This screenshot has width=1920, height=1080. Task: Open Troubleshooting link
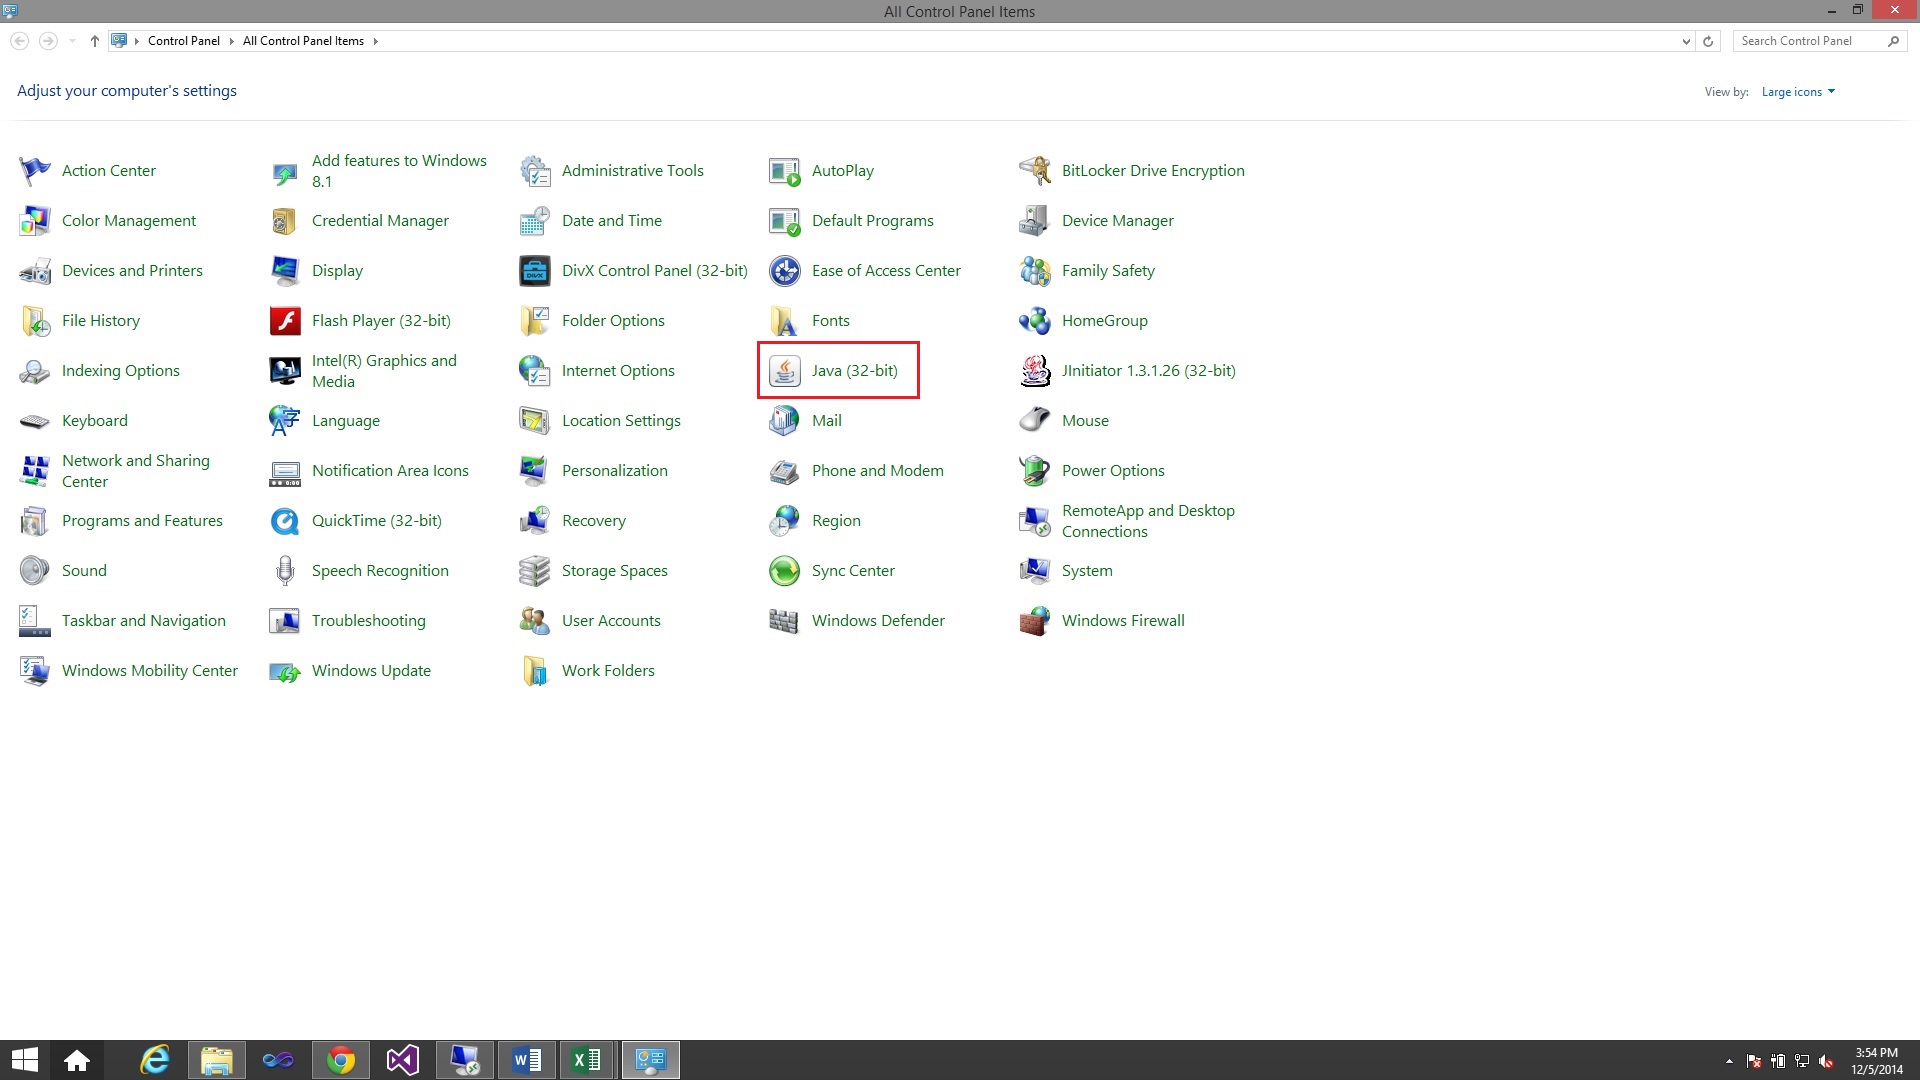point(368,621)
